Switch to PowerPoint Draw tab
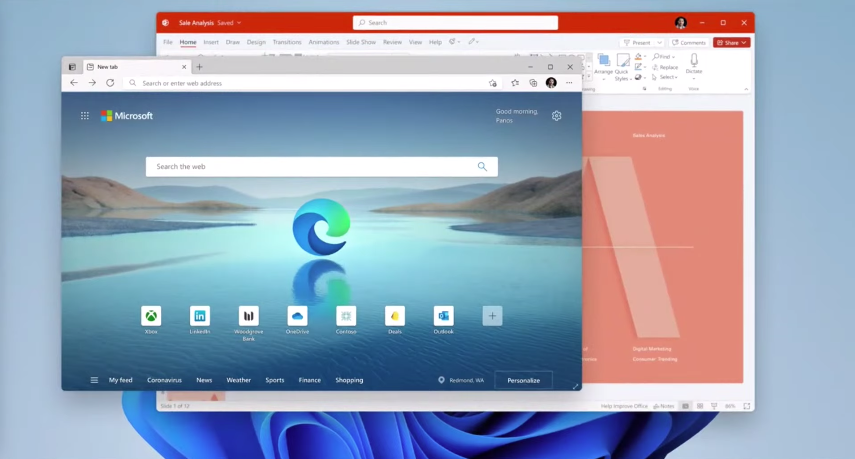This screenshot has width=855, height=459. 233,42
